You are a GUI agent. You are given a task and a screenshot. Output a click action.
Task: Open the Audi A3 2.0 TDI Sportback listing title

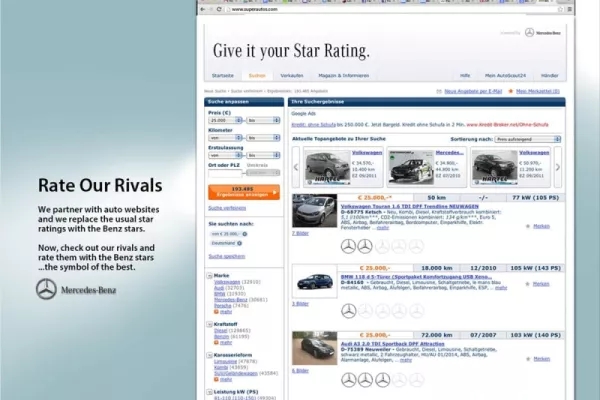[x=393, y=344]
